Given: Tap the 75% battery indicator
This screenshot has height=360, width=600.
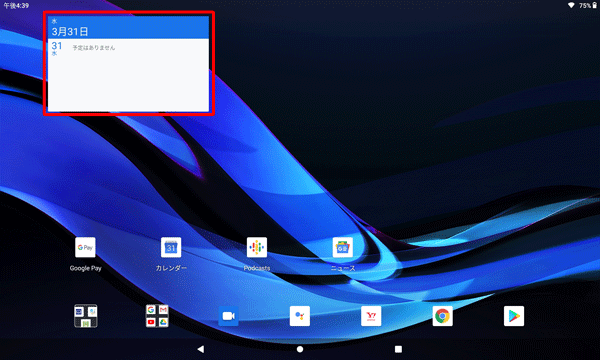Looking at the screenshot, I should pyautogui.click(x=588, y=5).
